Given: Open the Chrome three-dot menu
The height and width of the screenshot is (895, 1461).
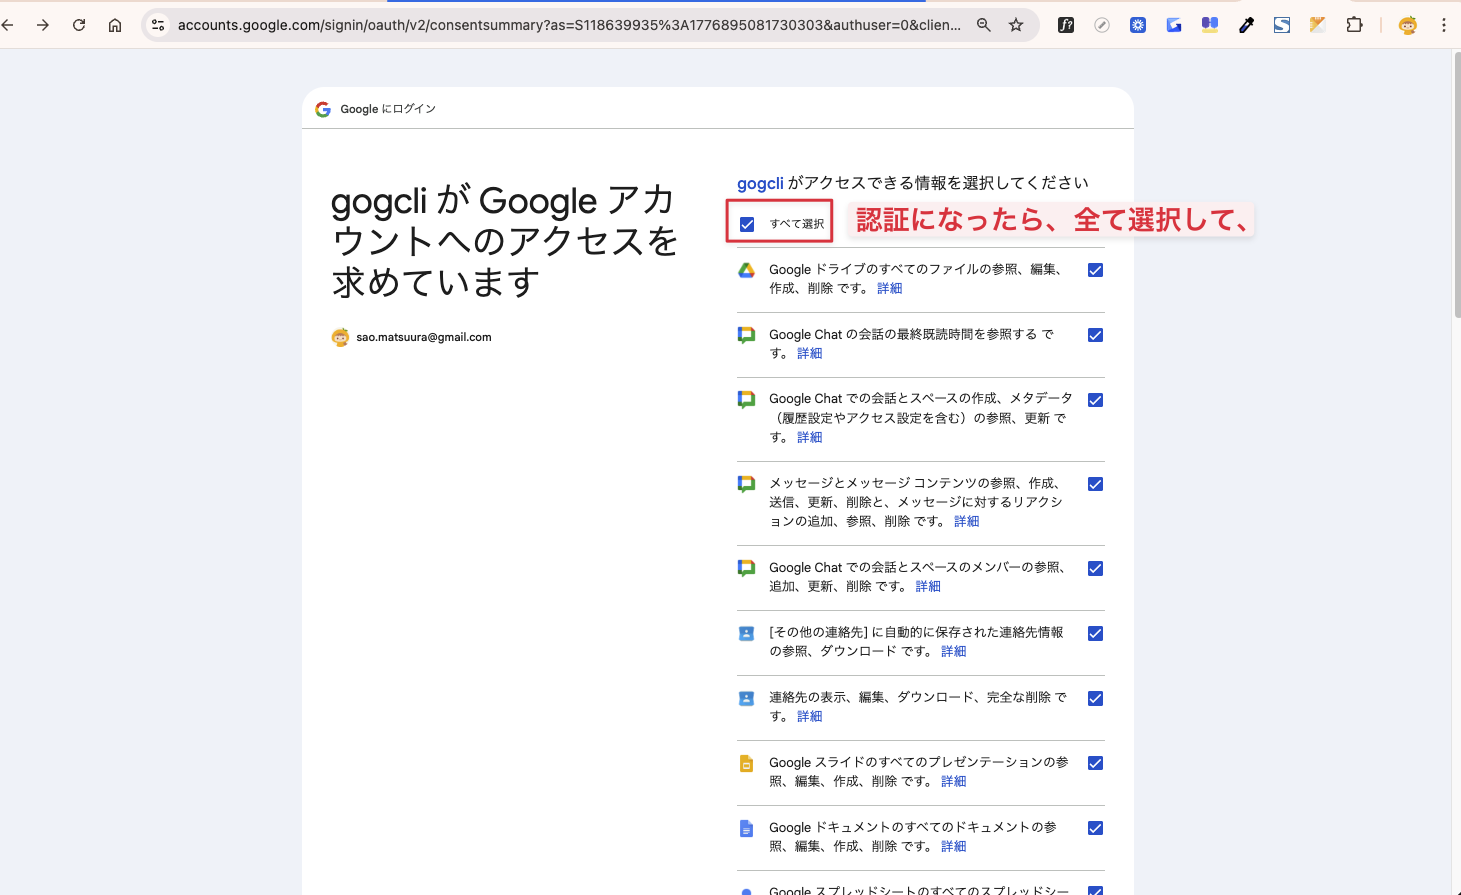Looking at the screenshot, I should pos(1444,25).
